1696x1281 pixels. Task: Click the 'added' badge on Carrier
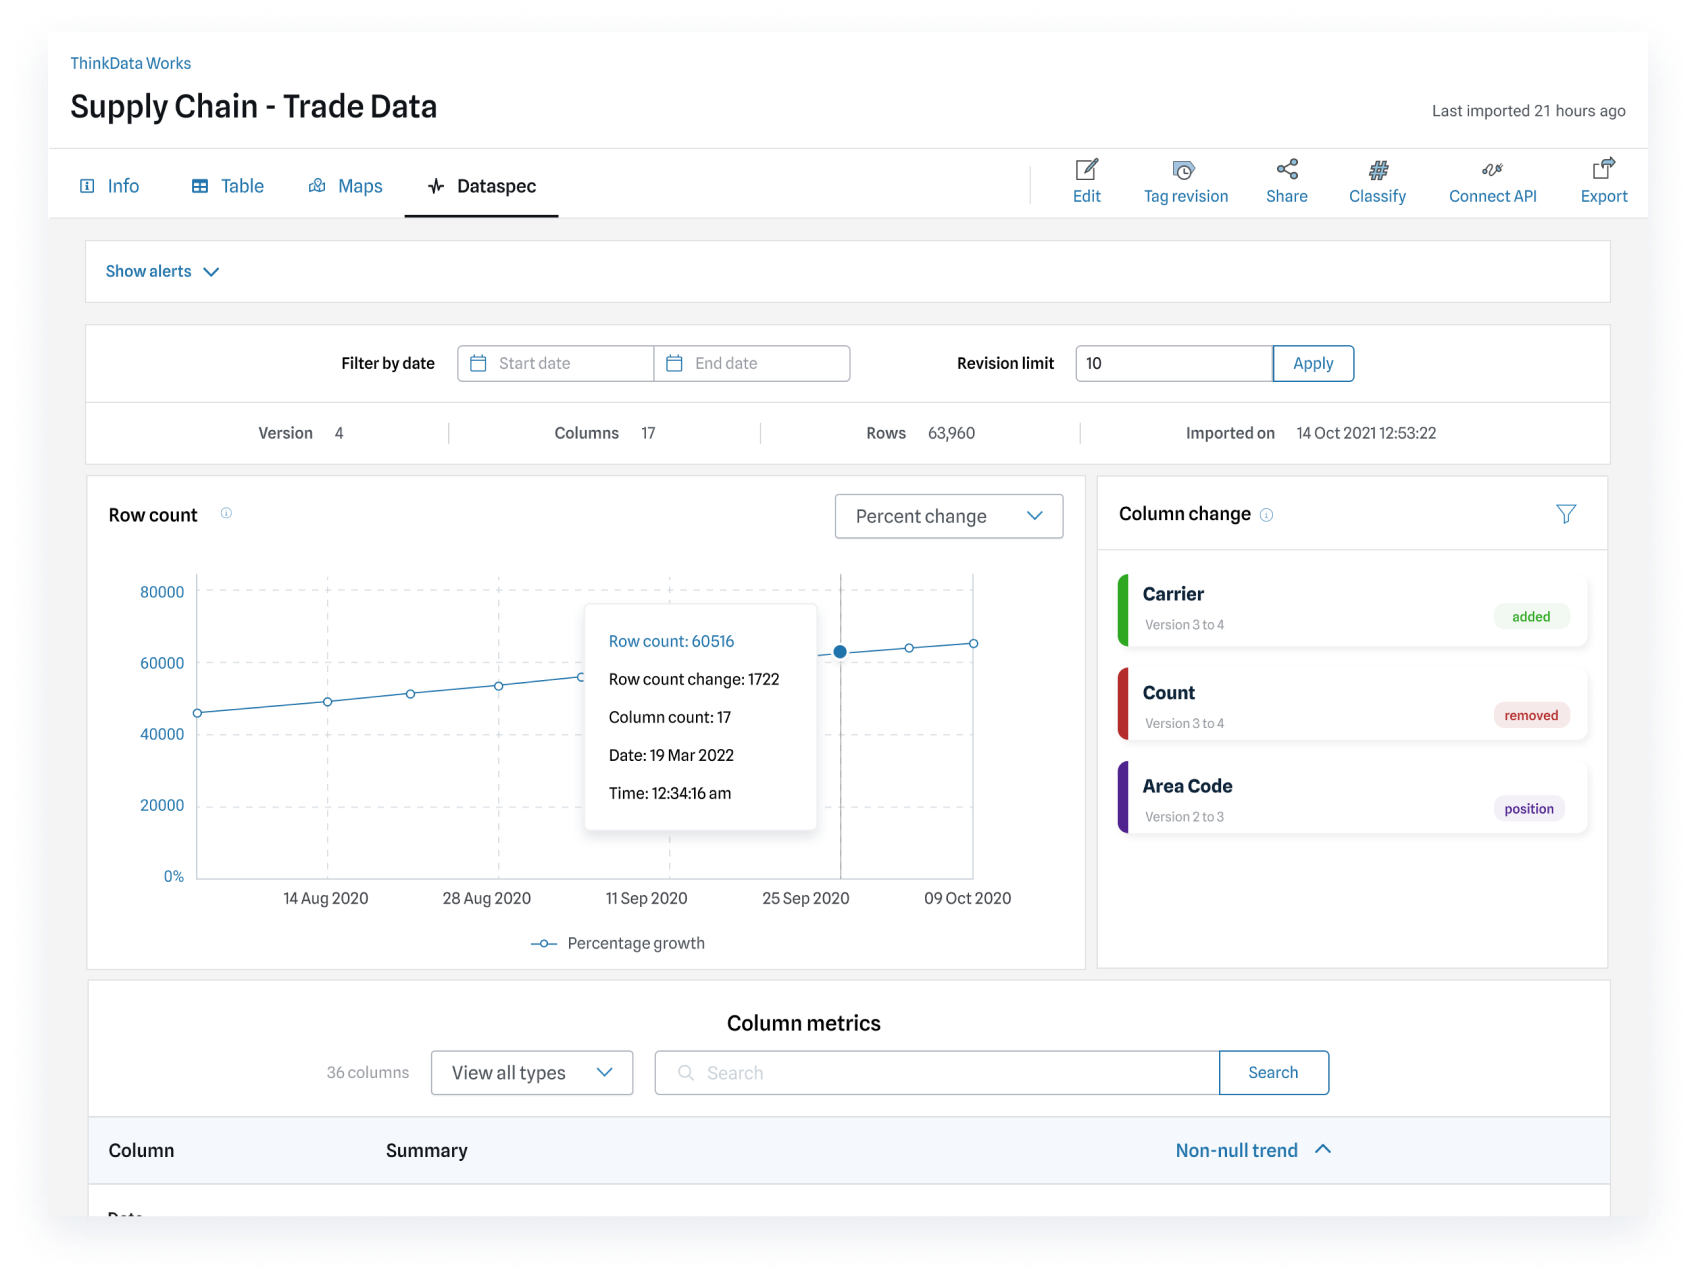[x=1531, y=617]
